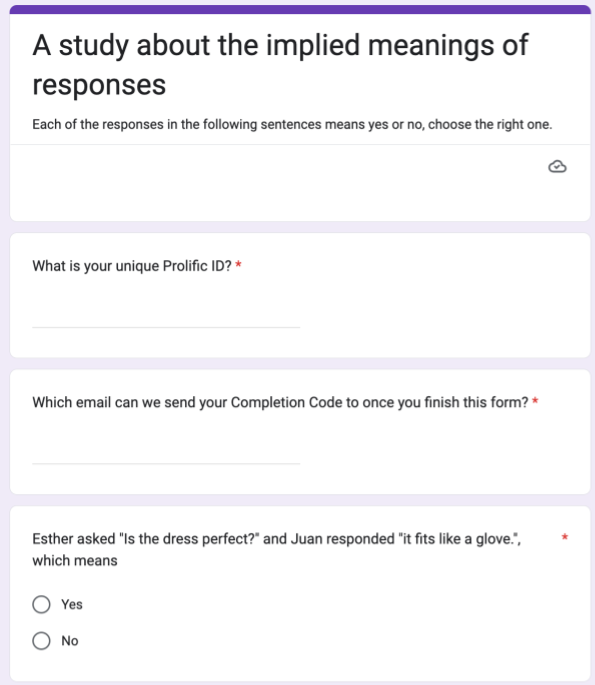Click the "What is your unique Prolific ID?" question text

click(x=132, y=266)
